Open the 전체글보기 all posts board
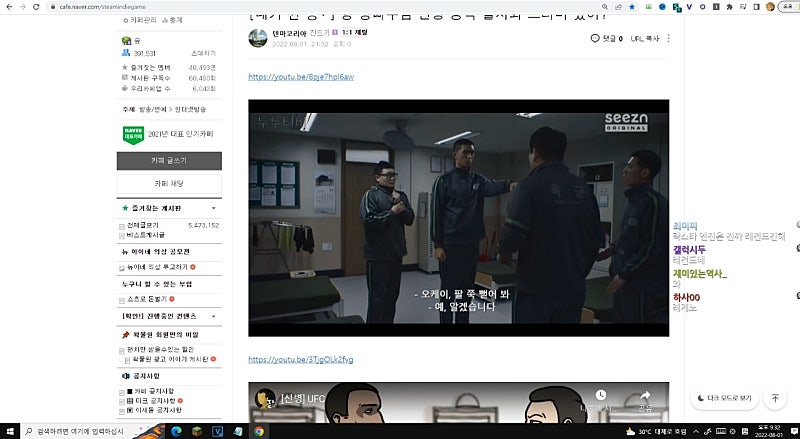Viewport: 800px width, 439px height. tap(142, 225)
